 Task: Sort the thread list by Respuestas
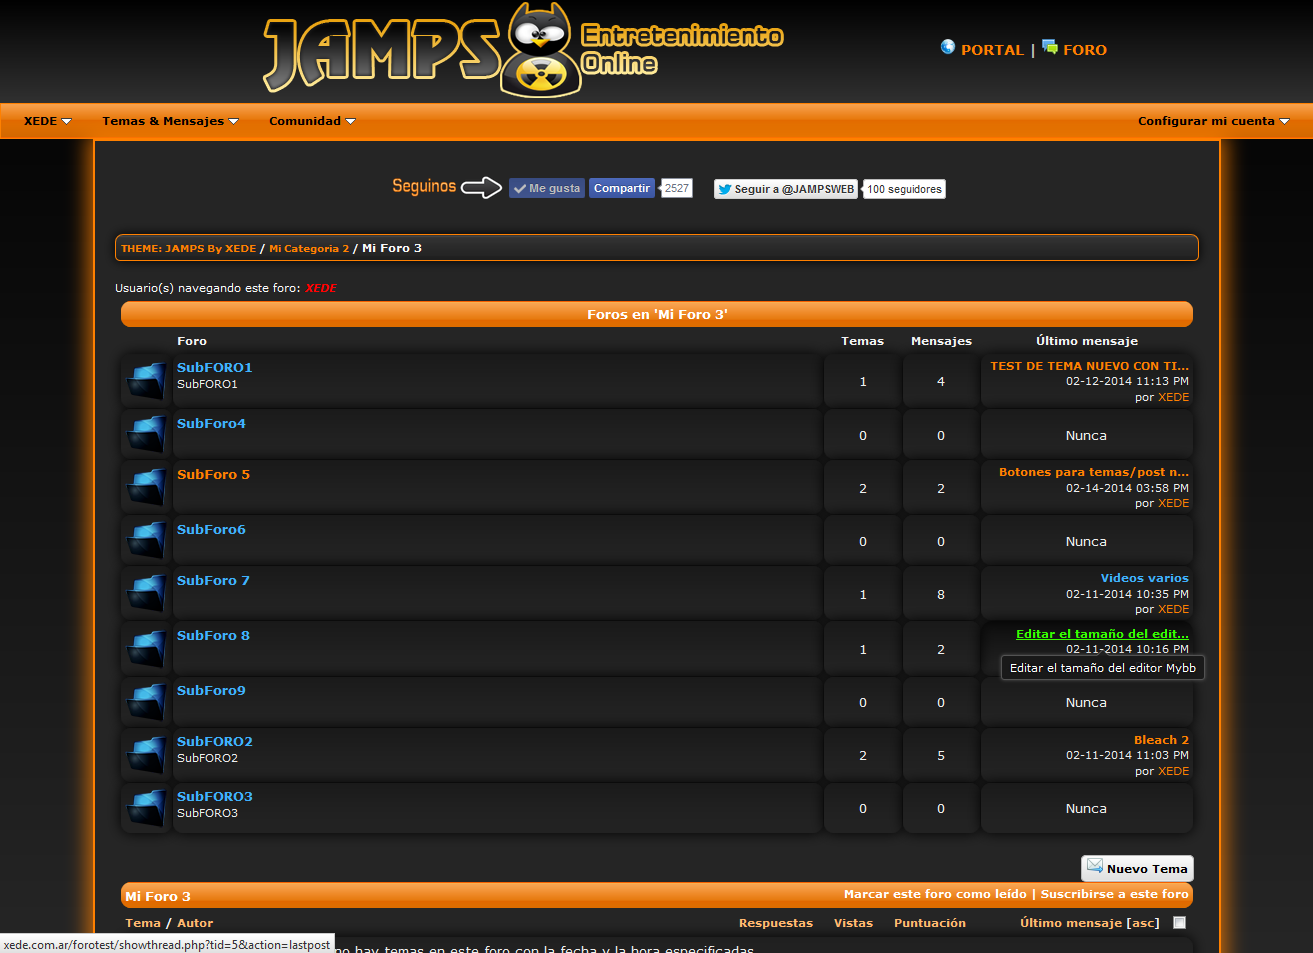click(776, 923)
